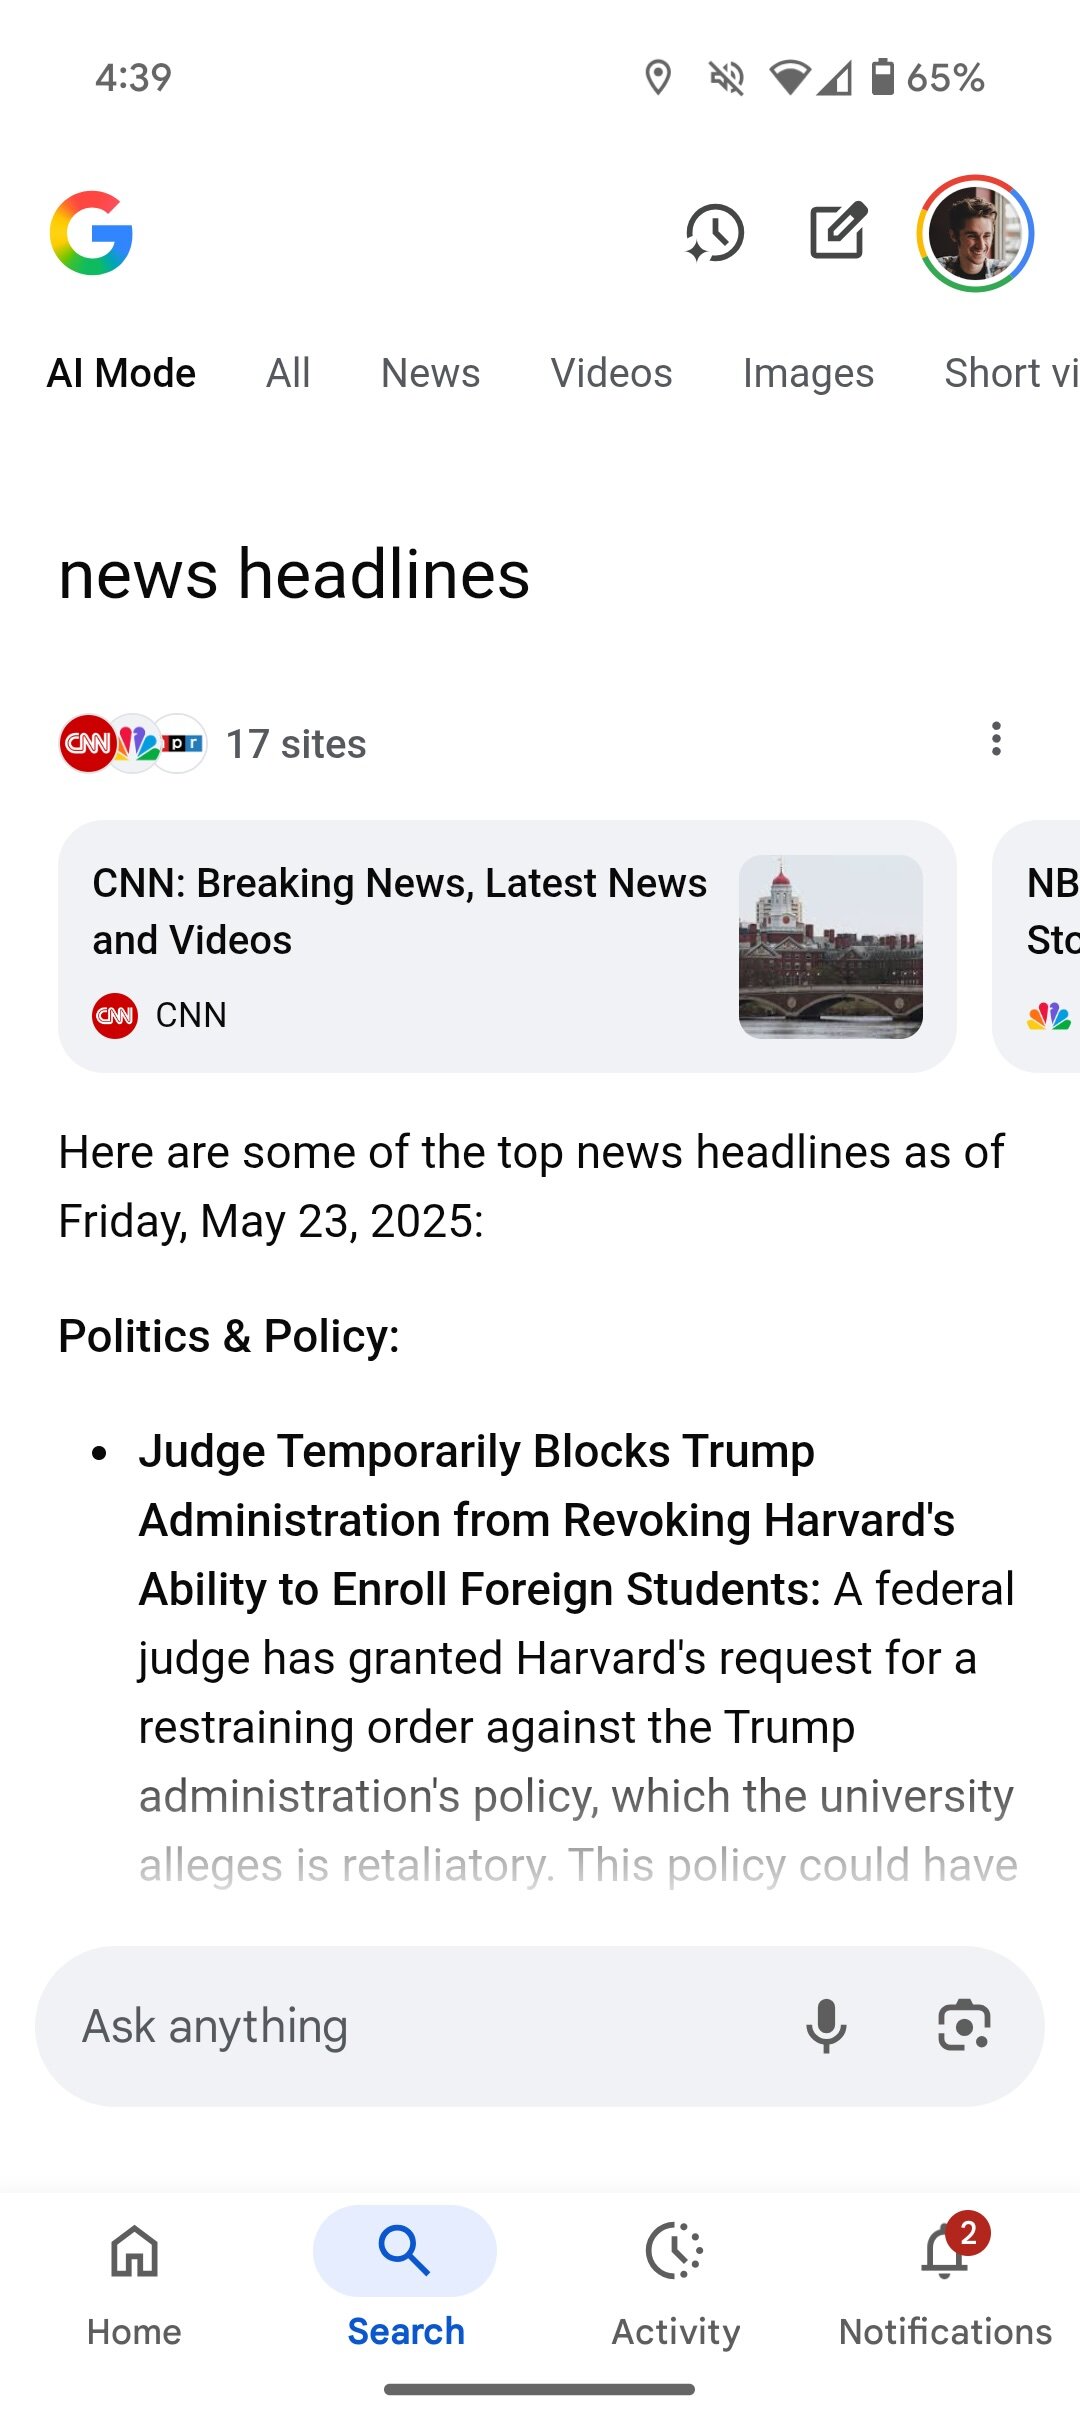Viewport: 1080px width, 2424px height.
Task: Select the AI Mode tab
Action: click(121, 373)
